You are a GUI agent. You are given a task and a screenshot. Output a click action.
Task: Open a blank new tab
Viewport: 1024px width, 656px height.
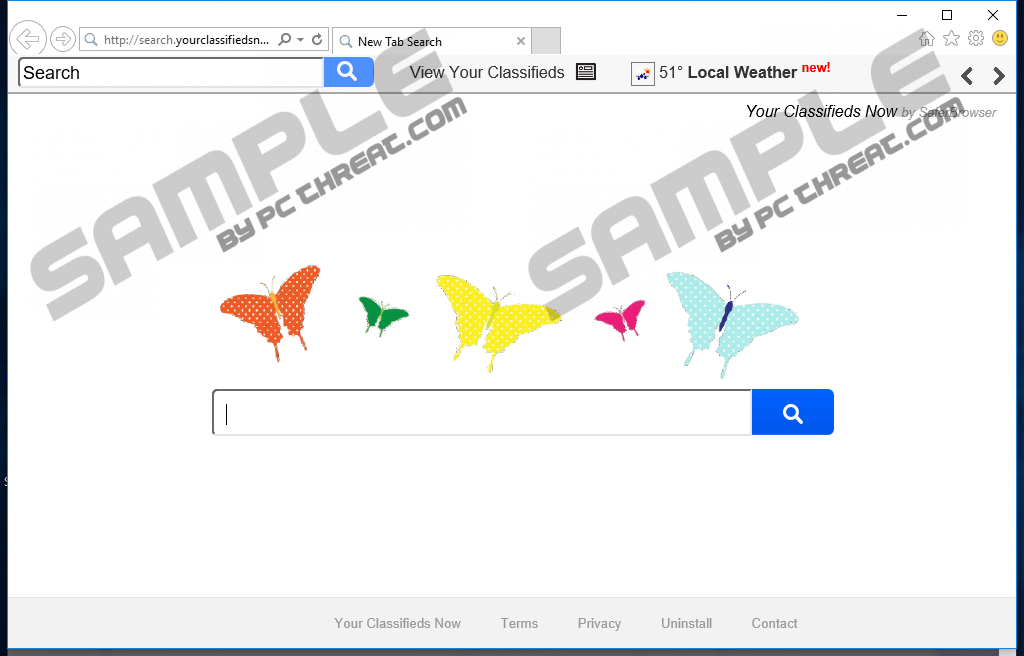click(546, 41)
